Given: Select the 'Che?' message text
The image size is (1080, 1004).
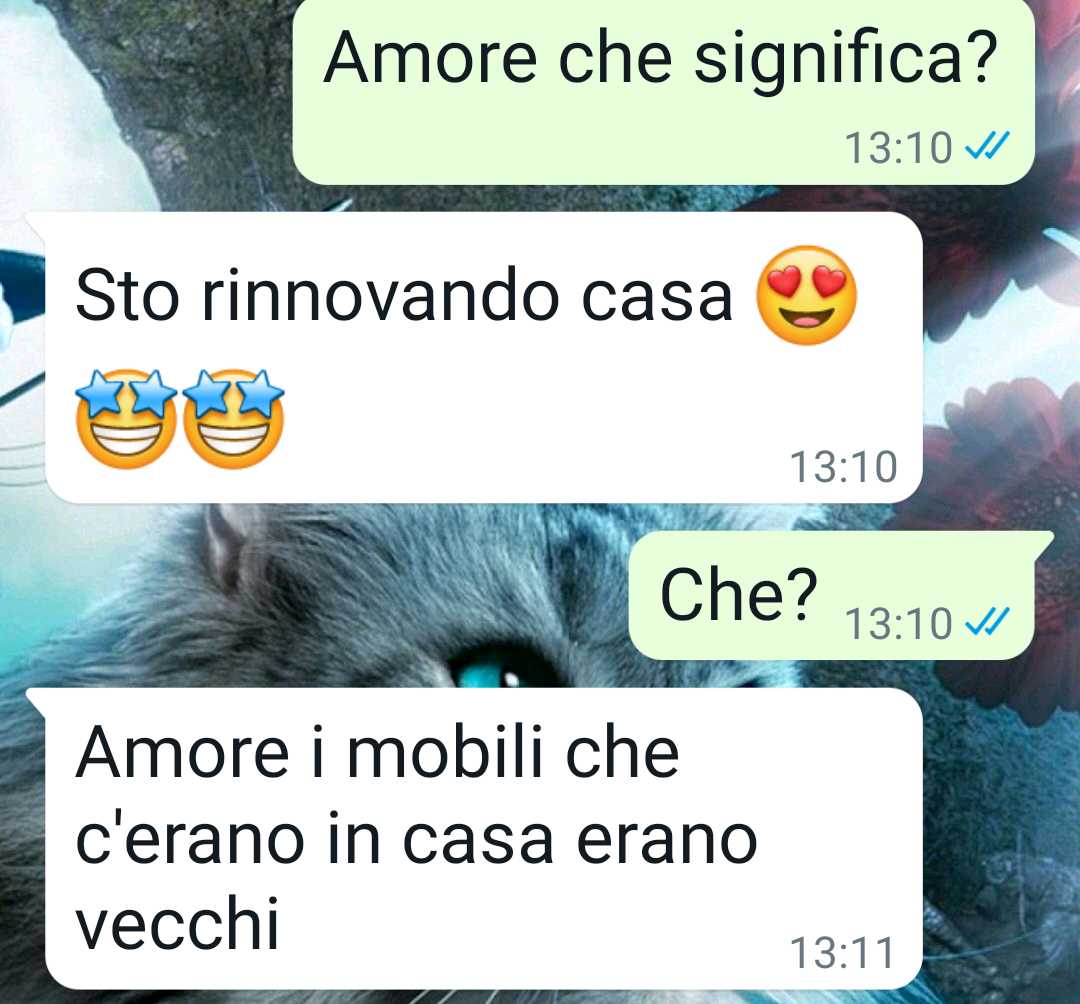Looking at the screenshot, I should (x=738, y=594).
